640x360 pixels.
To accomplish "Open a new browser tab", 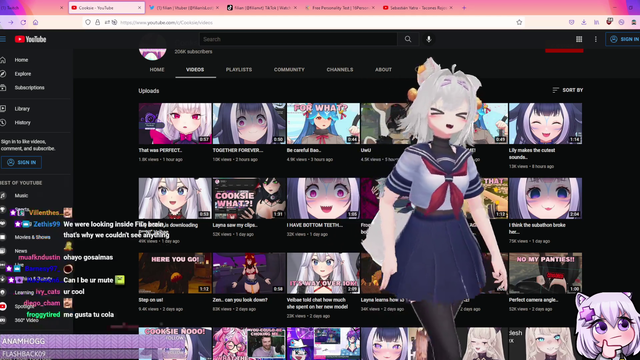I will (x=464, y=8).
